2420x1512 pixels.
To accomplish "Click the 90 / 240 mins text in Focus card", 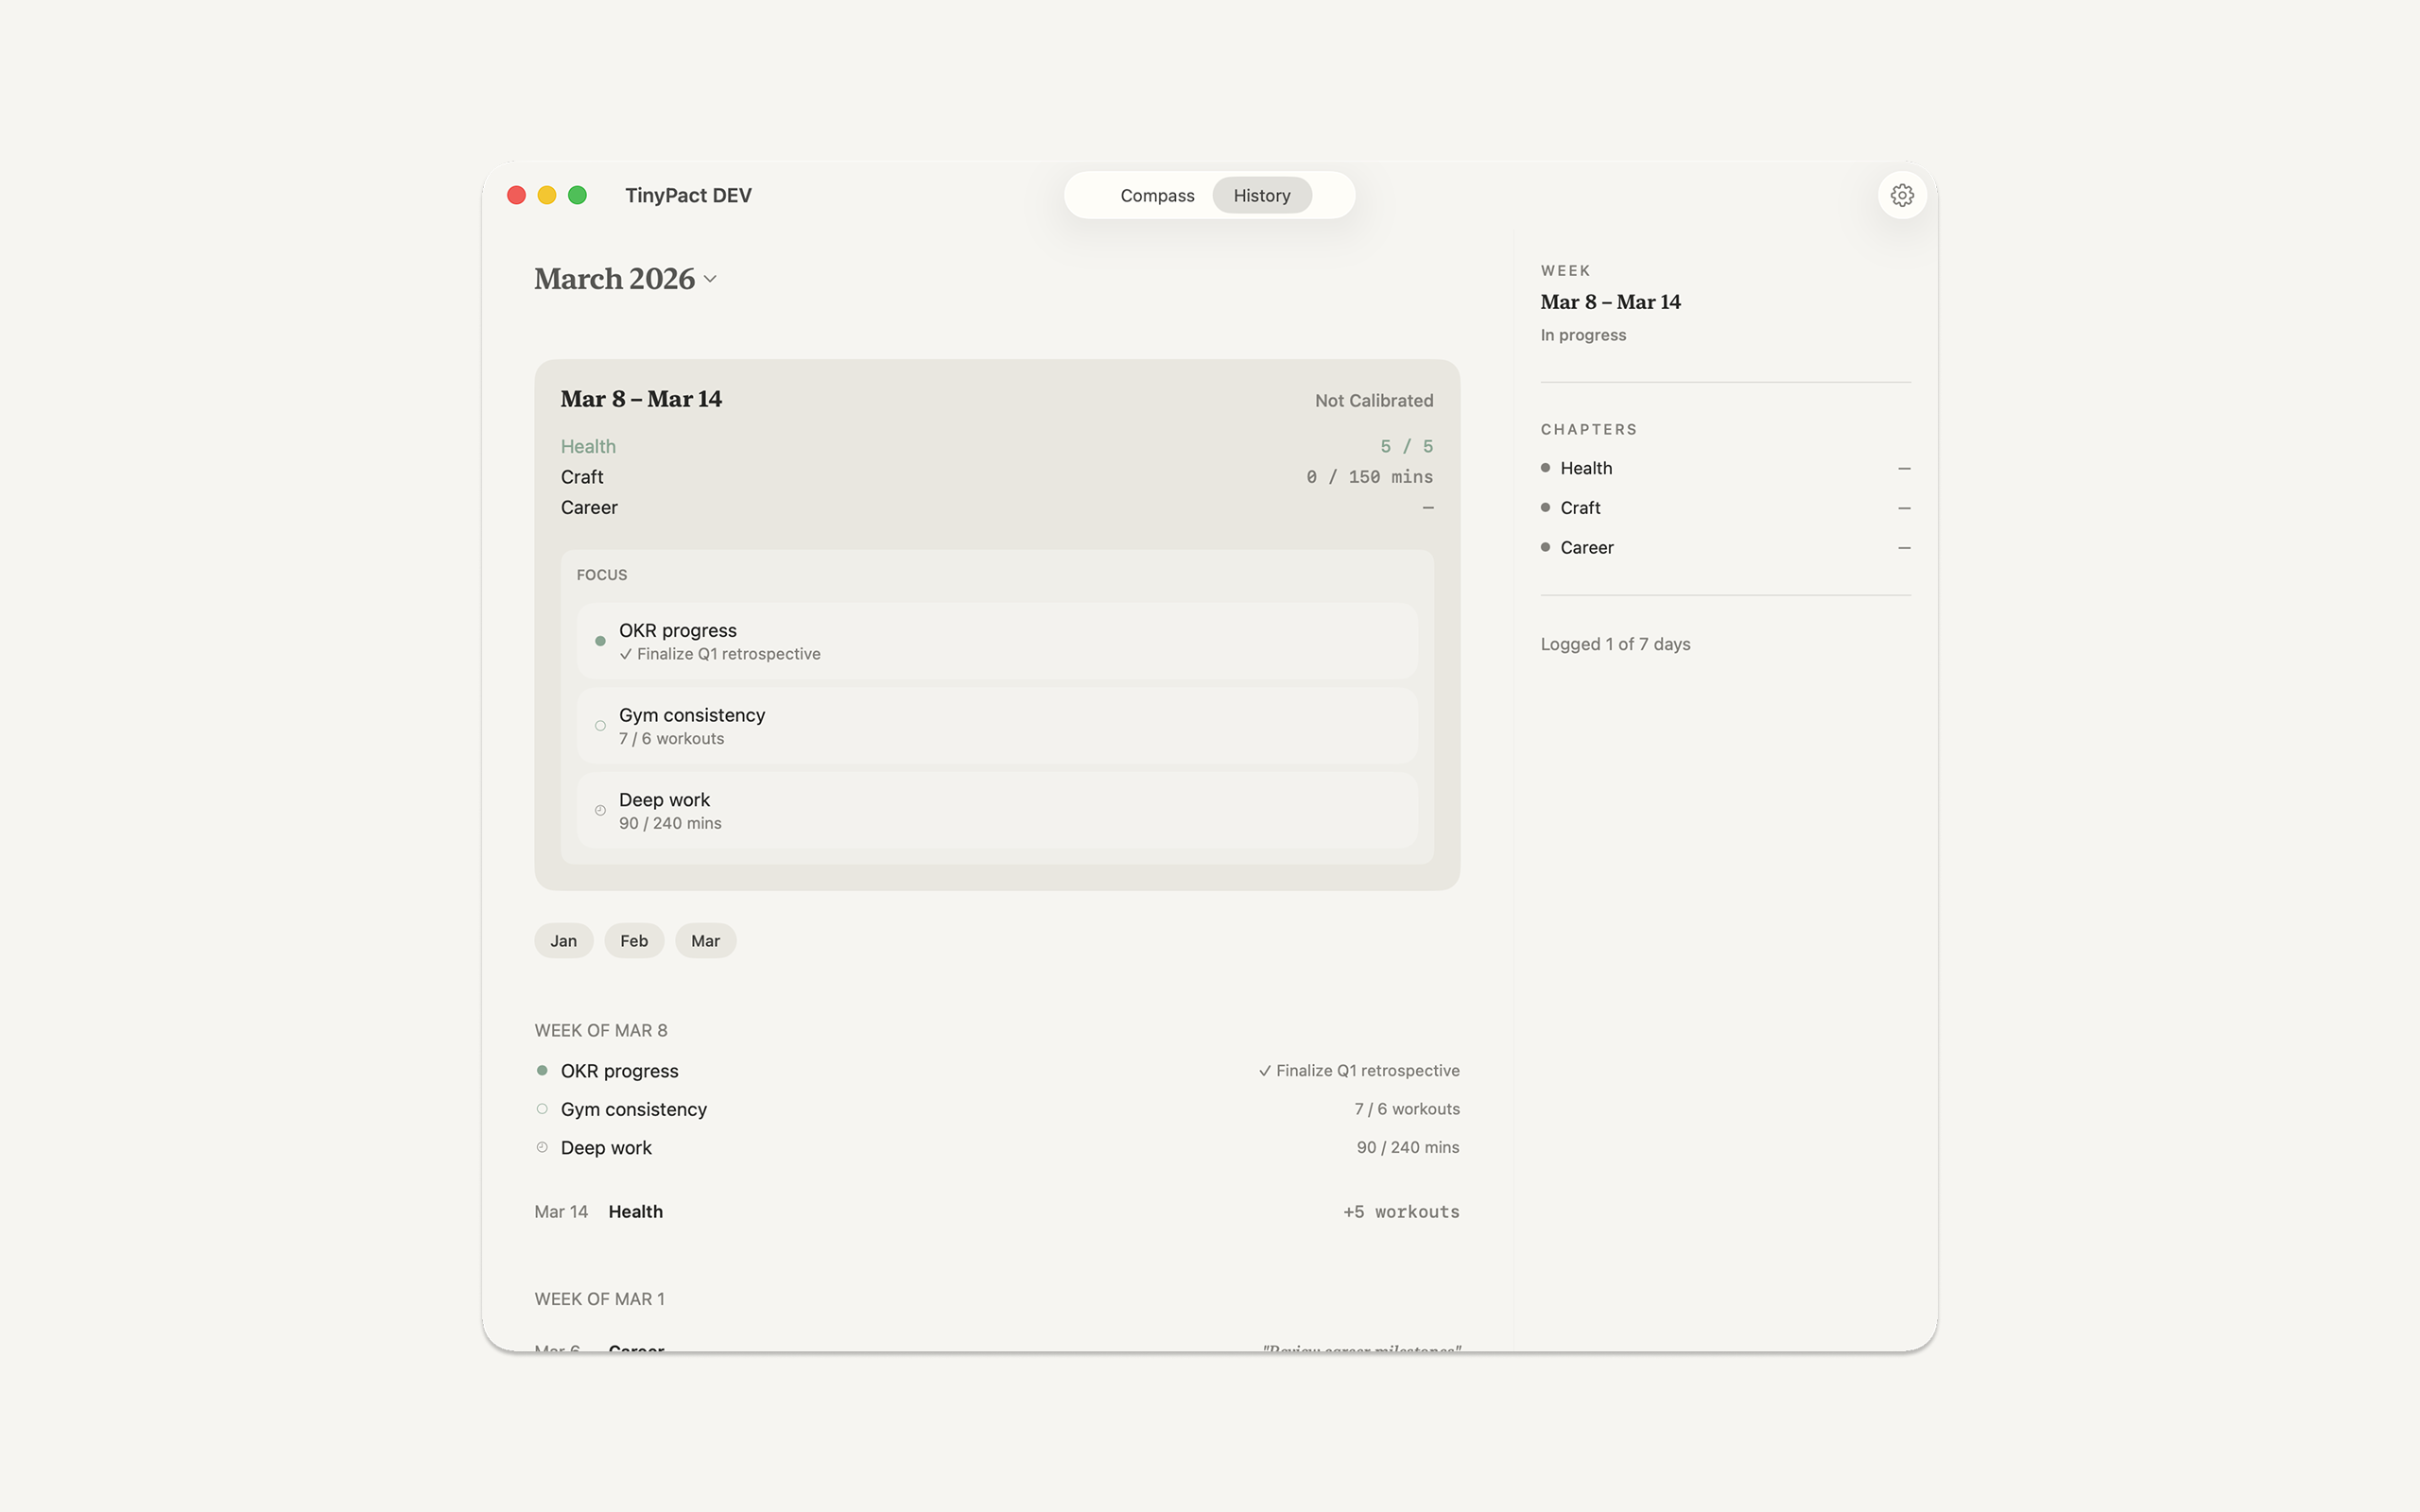I will [x=670, y=823].
